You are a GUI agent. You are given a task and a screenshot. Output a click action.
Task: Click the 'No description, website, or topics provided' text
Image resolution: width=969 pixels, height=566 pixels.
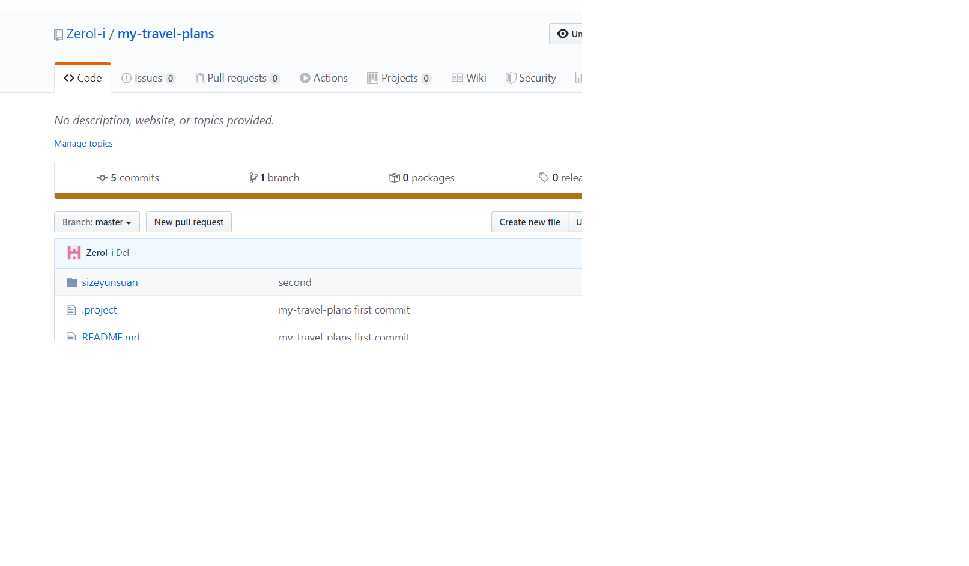coord(164,120)
